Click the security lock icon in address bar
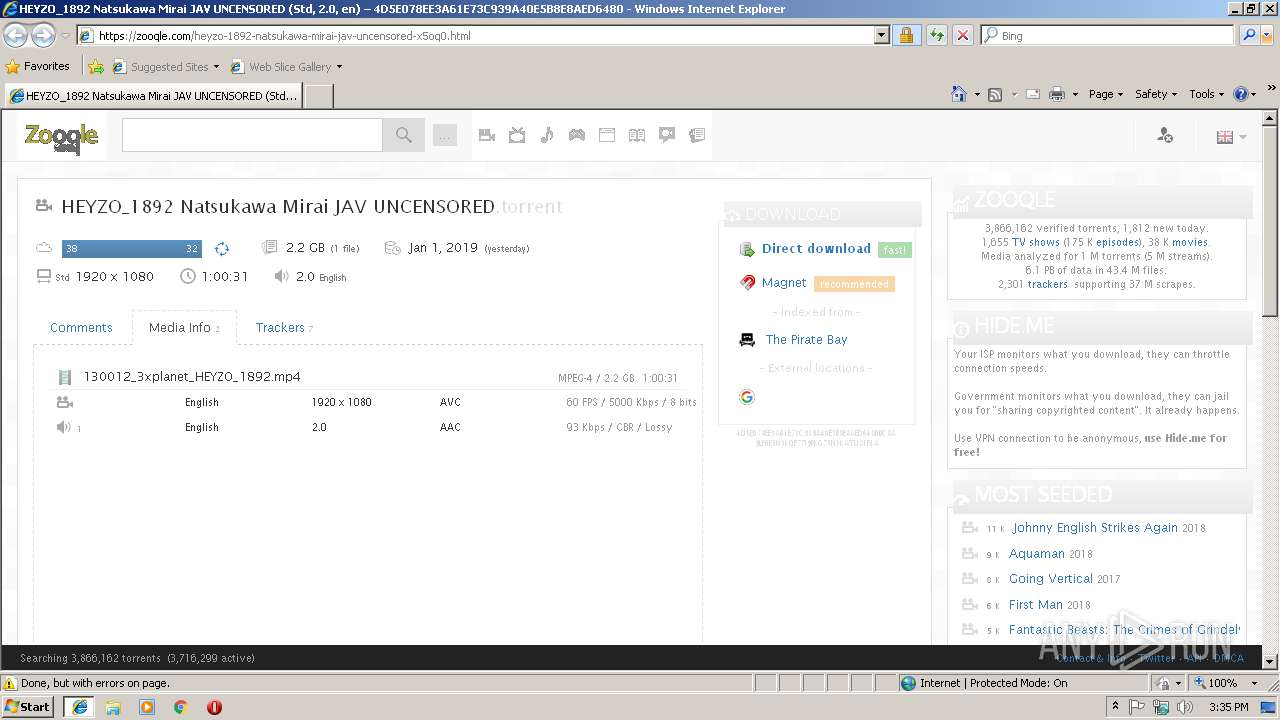1280x720 pixels. [x=906, y=35]
